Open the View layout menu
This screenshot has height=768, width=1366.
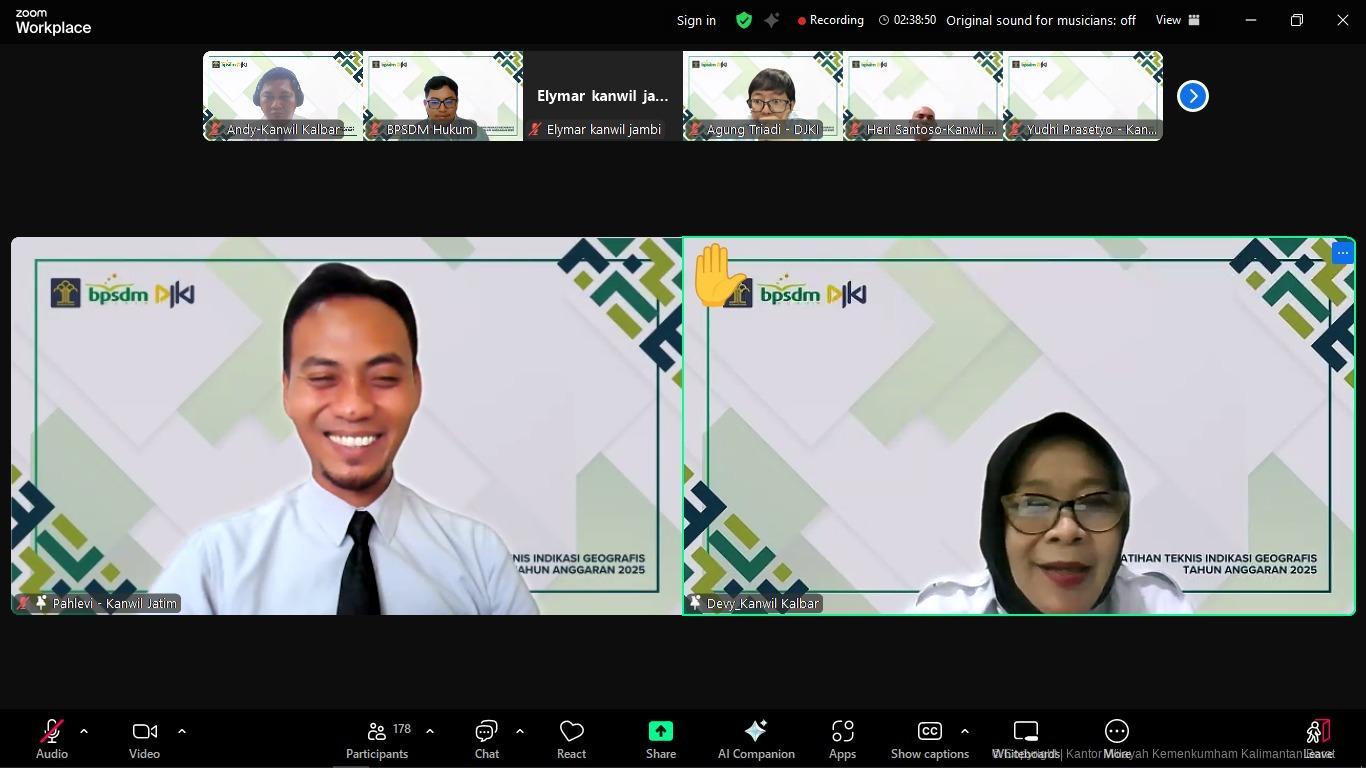tap(1178, 20)
